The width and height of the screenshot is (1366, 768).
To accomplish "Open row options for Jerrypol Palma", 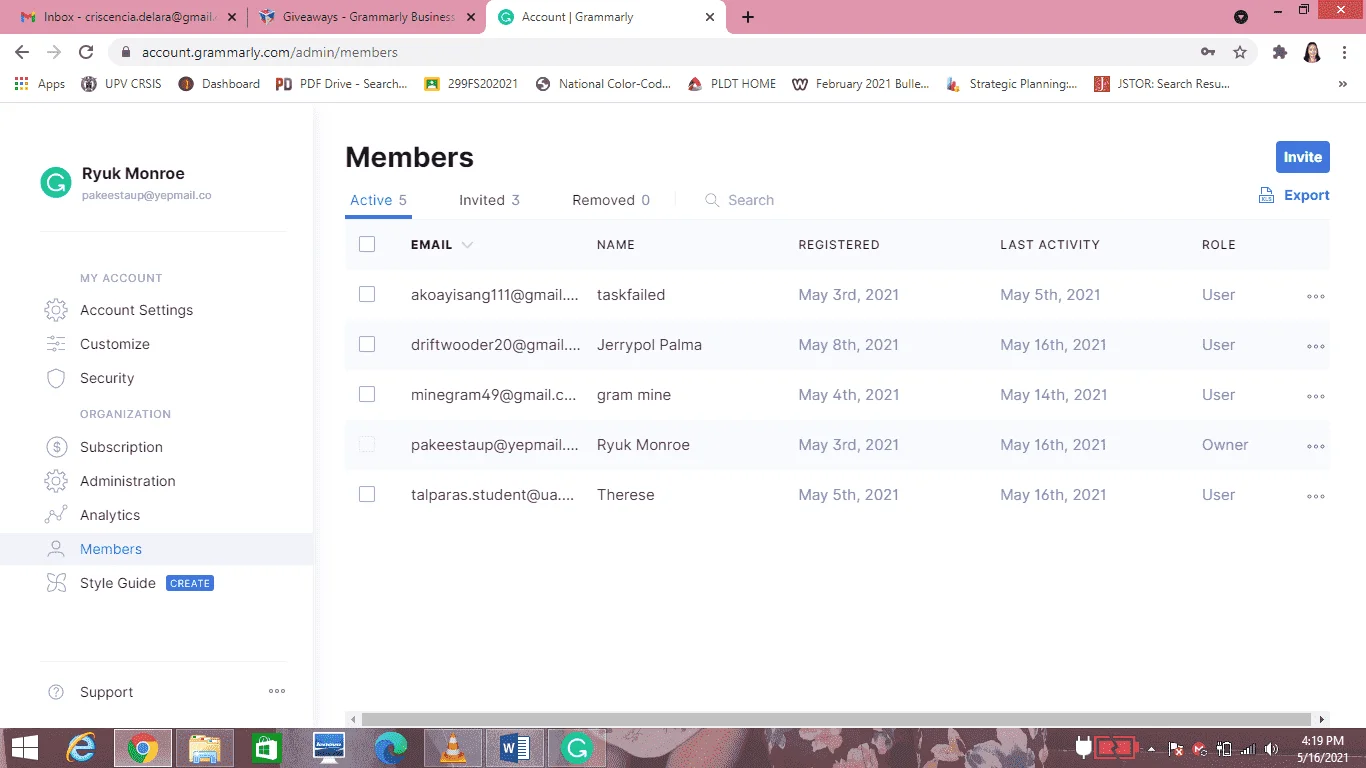I will point(1315,346).
